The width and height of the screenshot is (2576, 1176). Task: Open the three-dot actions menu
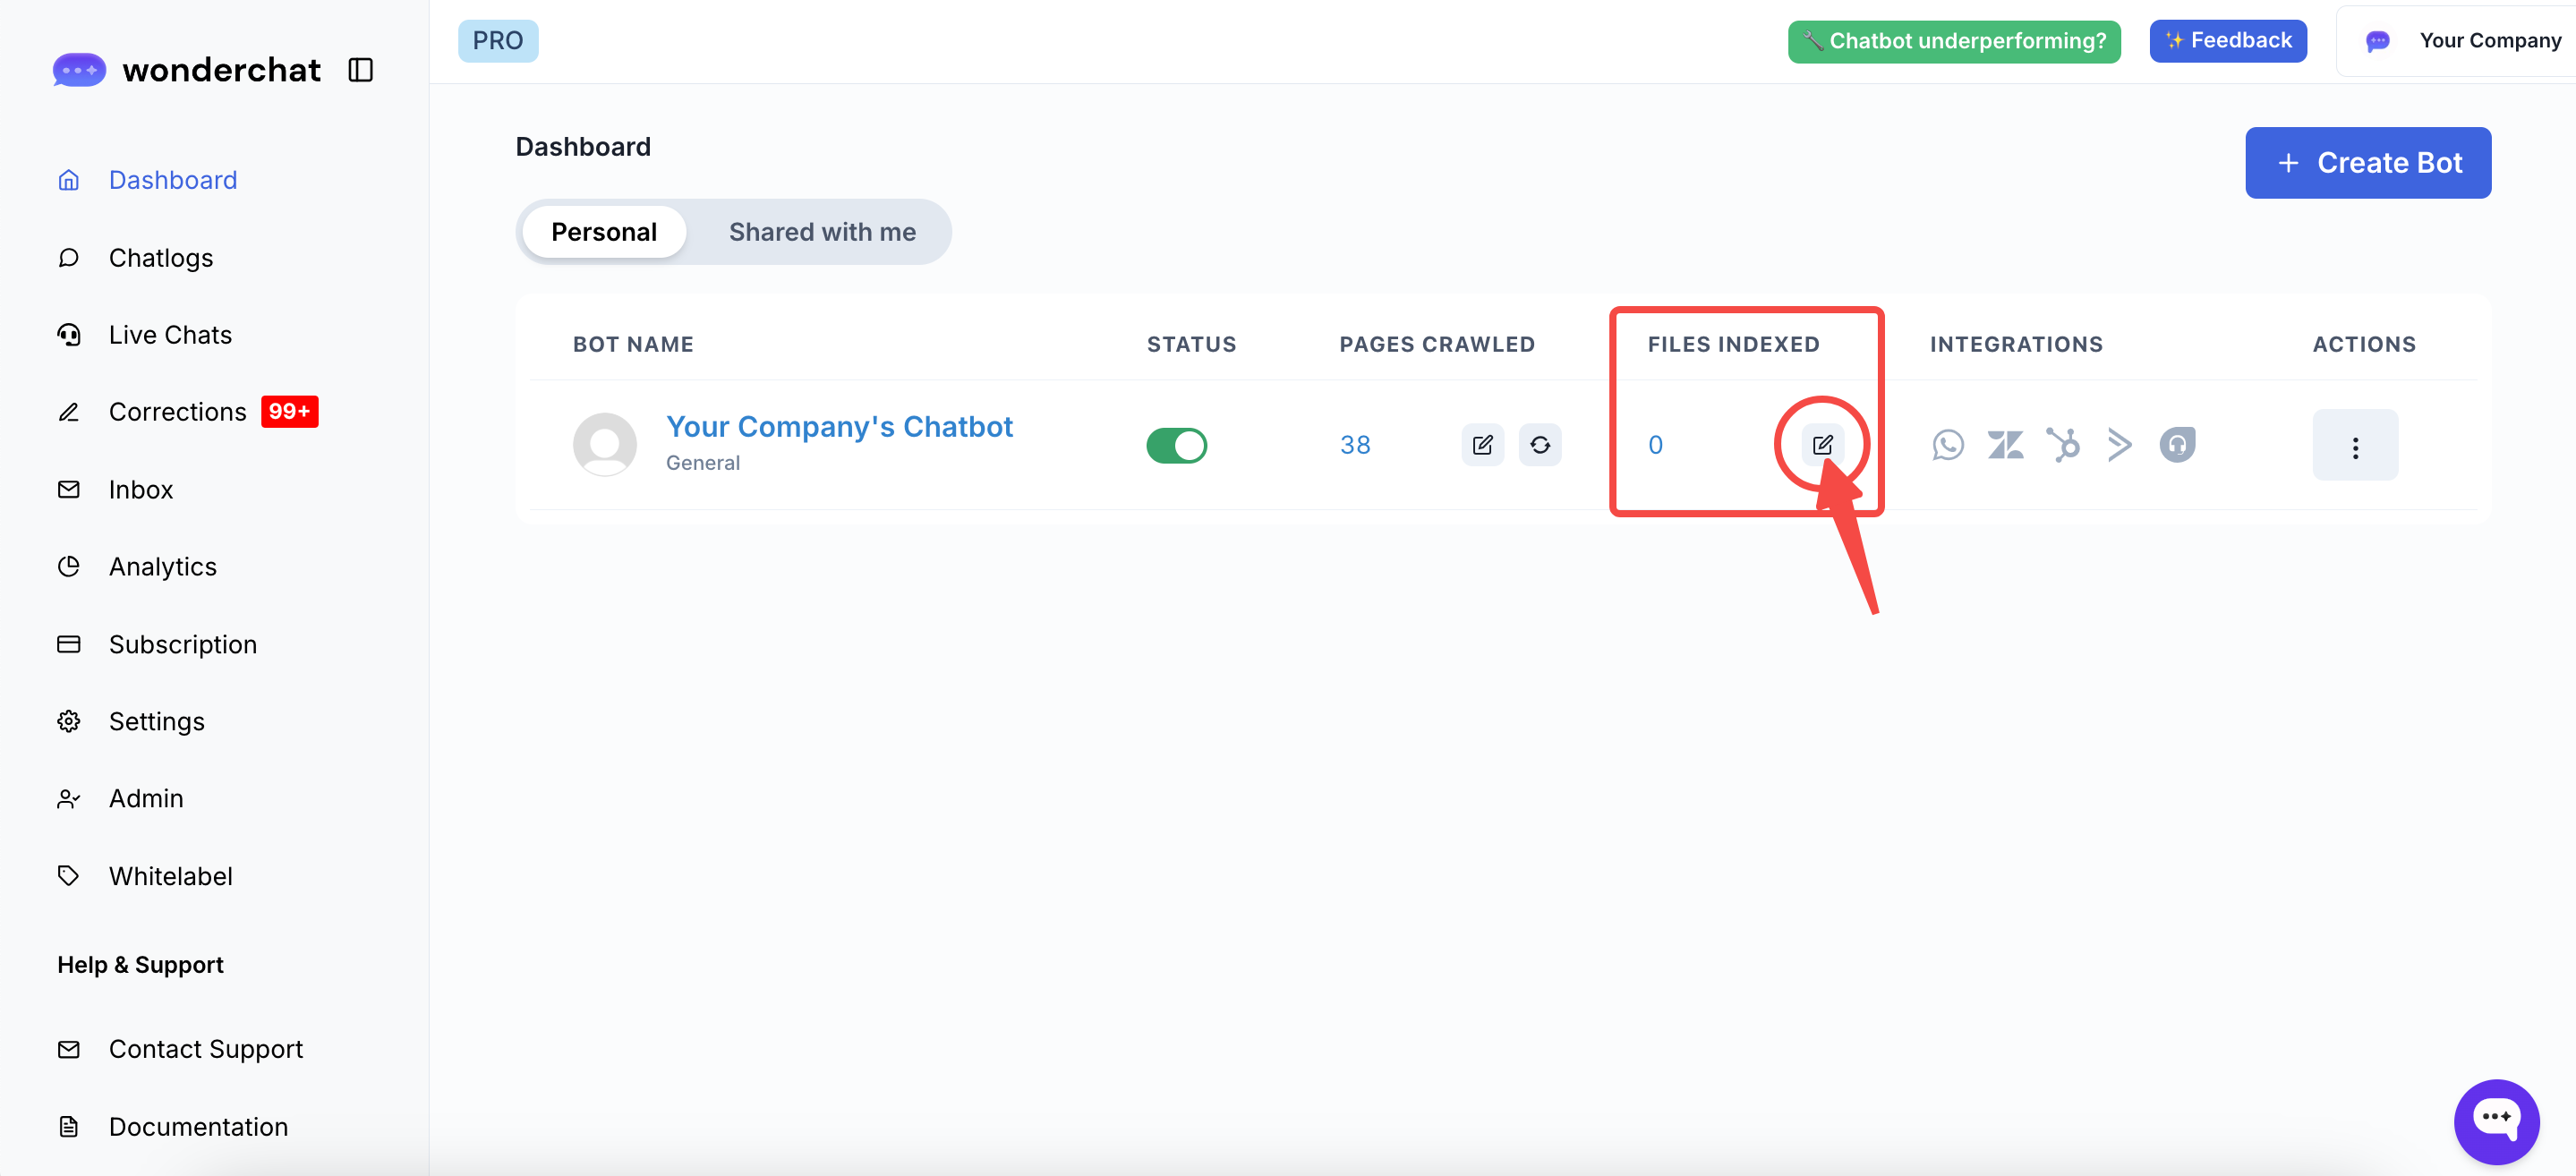click(x=2354, y=446)
